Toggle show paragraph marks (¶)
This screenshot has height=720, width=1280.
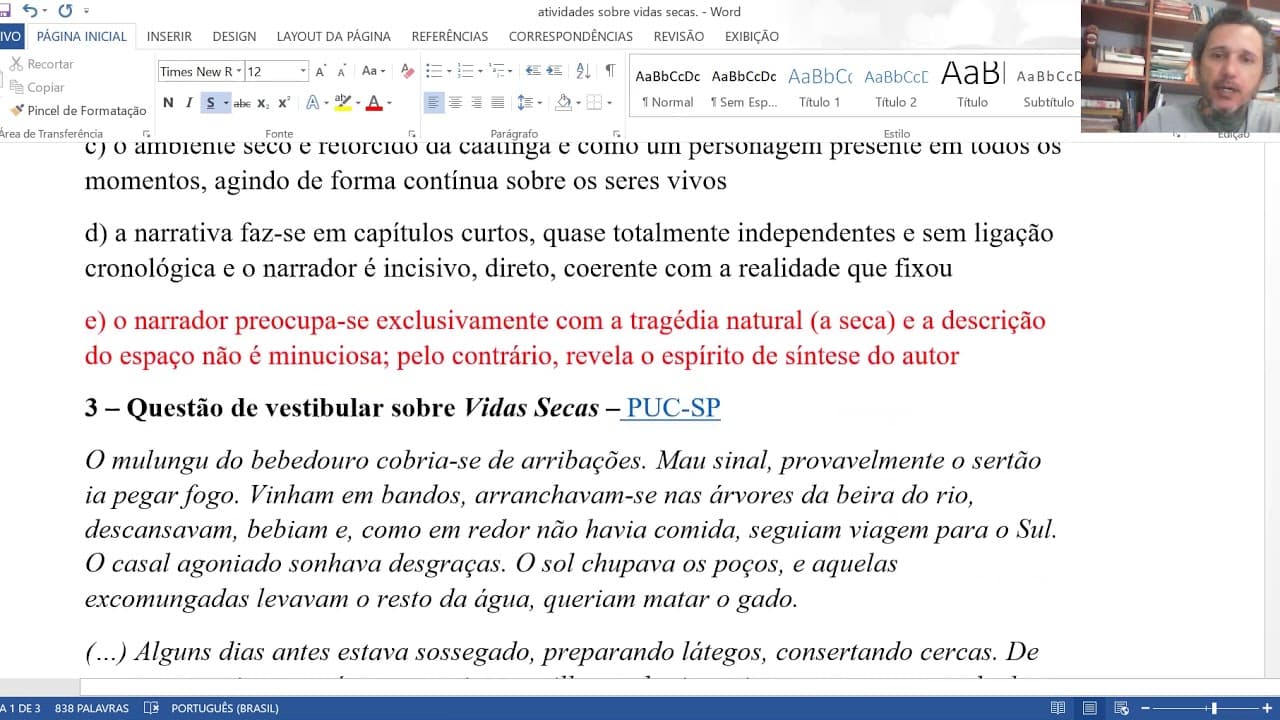point(610,71)
